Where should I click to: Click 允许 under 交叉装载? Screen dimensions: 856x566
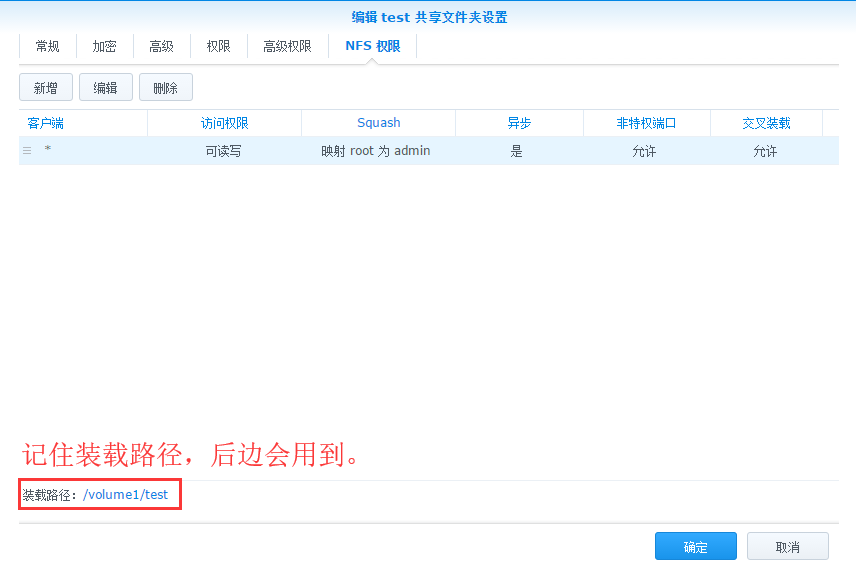click(765, 151)
